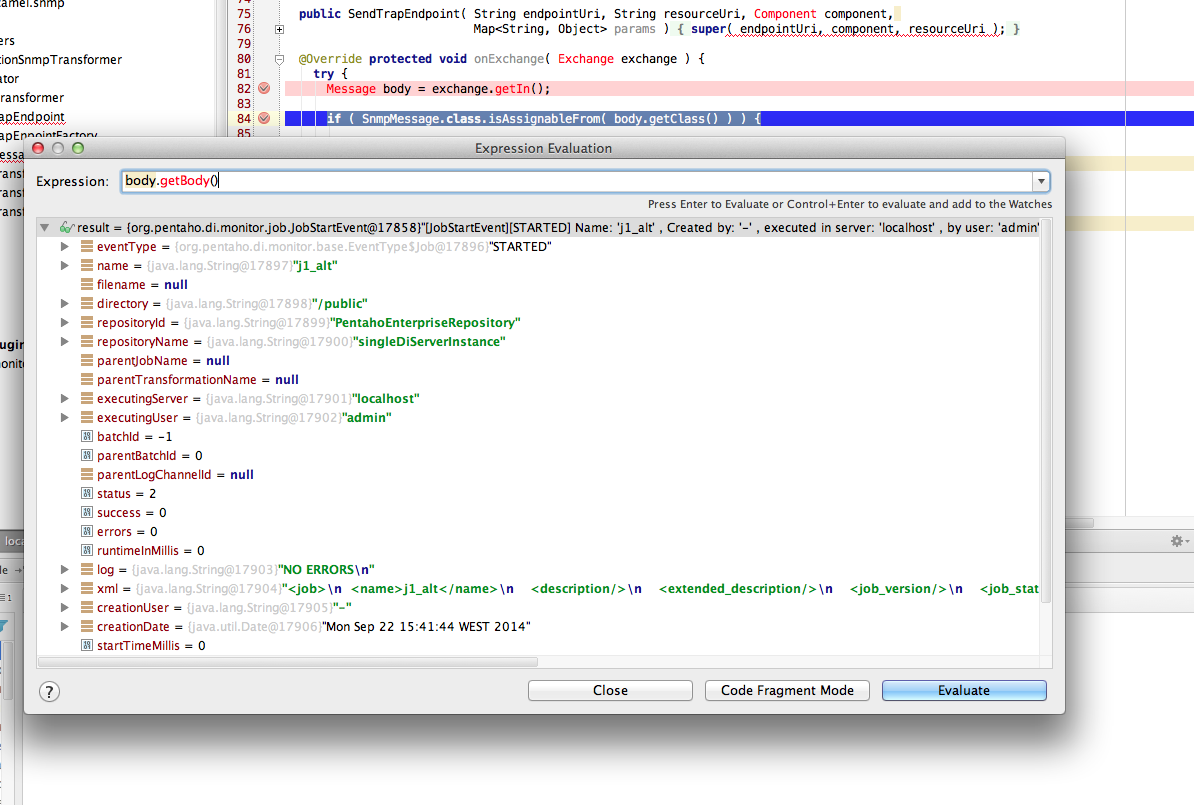Click the @Override annotation on line 80
This screenshot has height=805, width=1194.
pyautogui.click(x=330, y=59)
